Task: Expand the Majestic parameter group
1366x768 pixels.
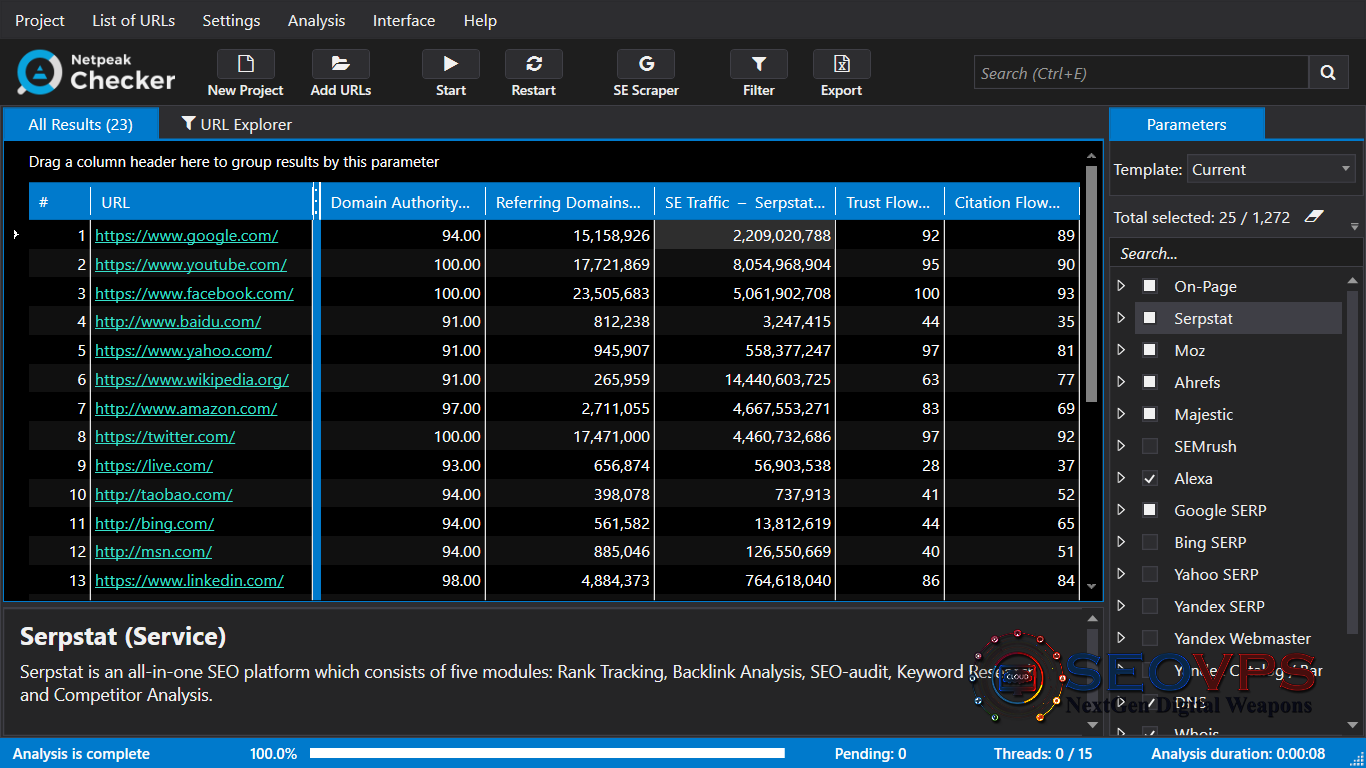Action: click(1121, 414)
